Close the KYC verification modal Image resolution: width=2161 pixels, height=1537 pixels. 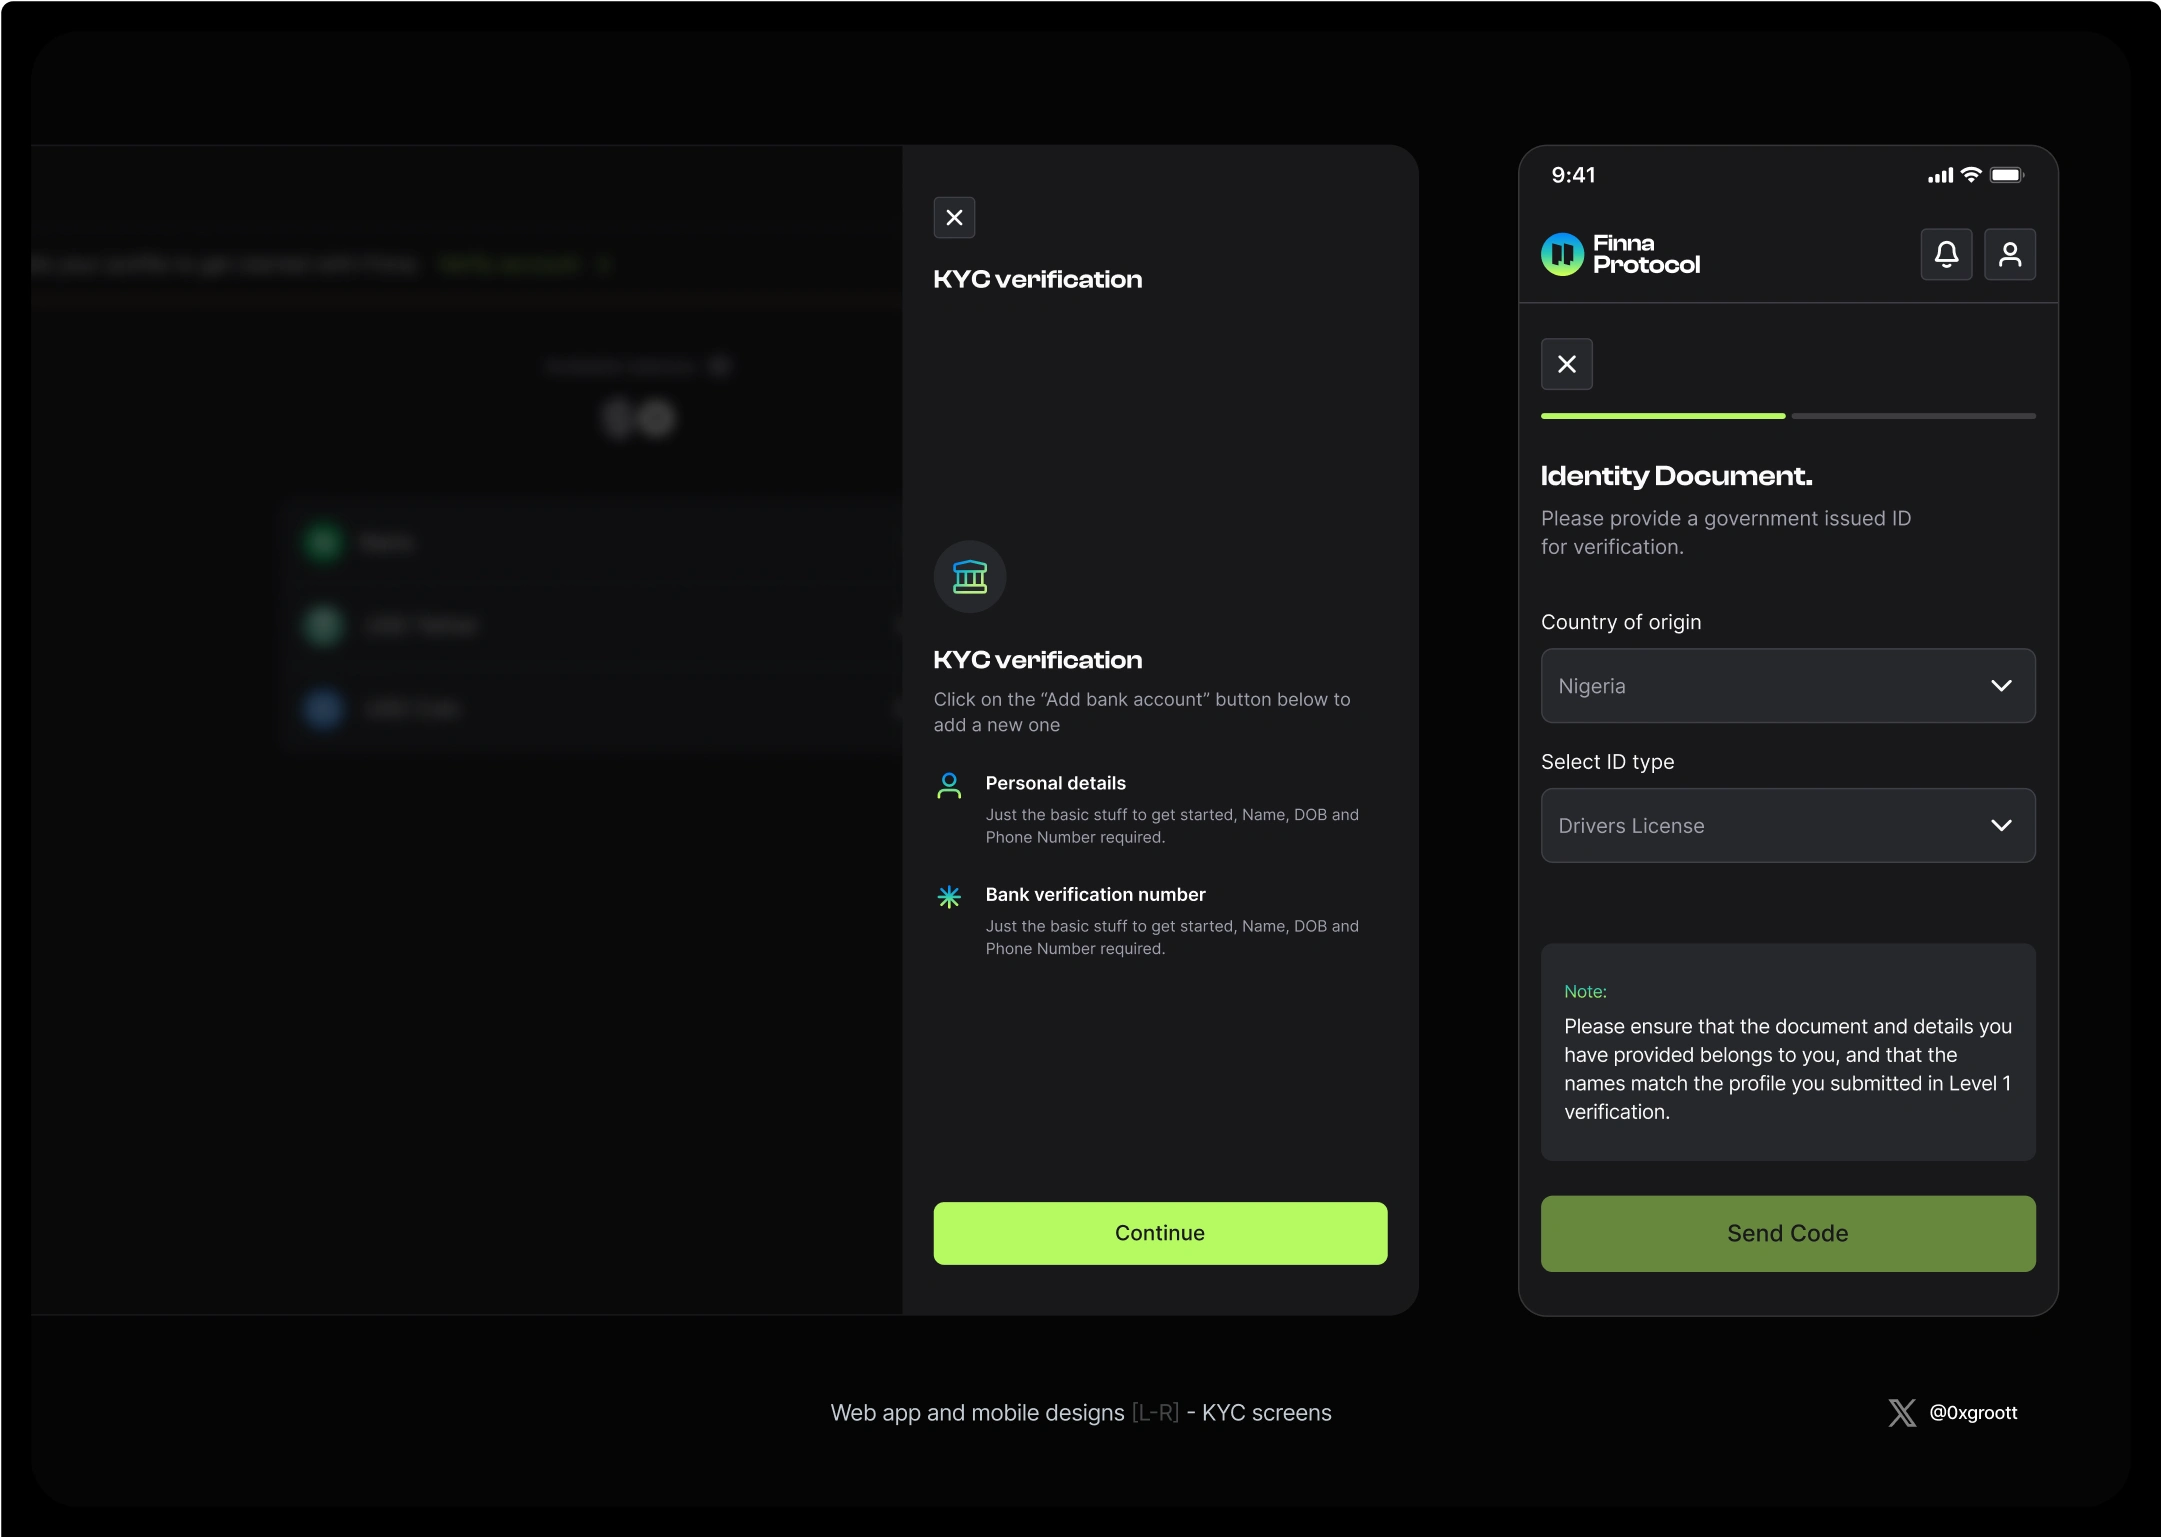(953, 217)
